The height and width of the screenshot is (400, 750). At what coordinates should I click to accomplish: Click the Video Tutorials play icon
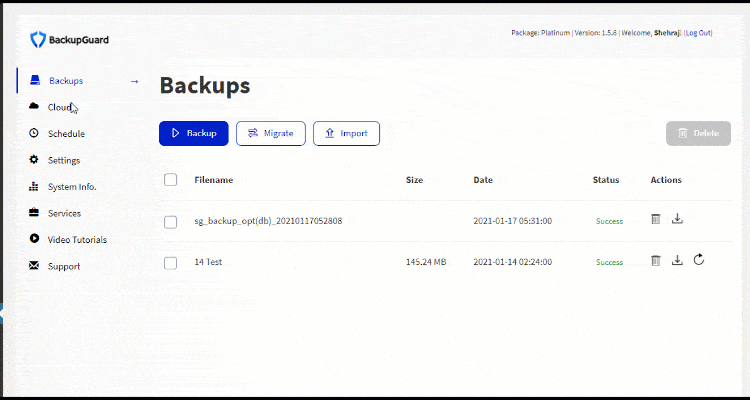[x=33, y=238]
